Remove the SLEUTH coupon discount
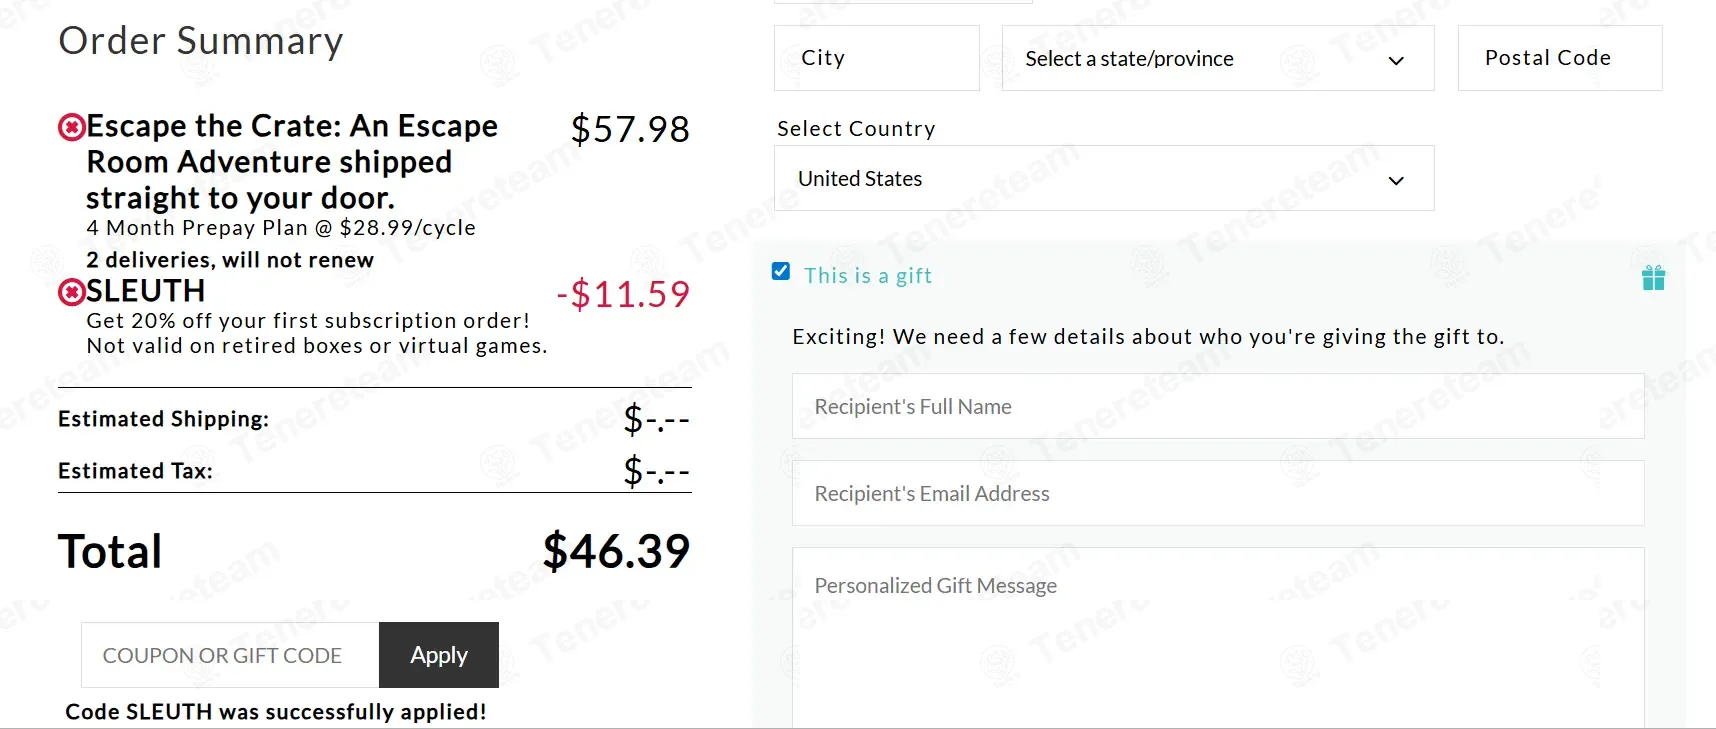The height and width of the screenshot is (729, 1716). (x=72, y=292)
